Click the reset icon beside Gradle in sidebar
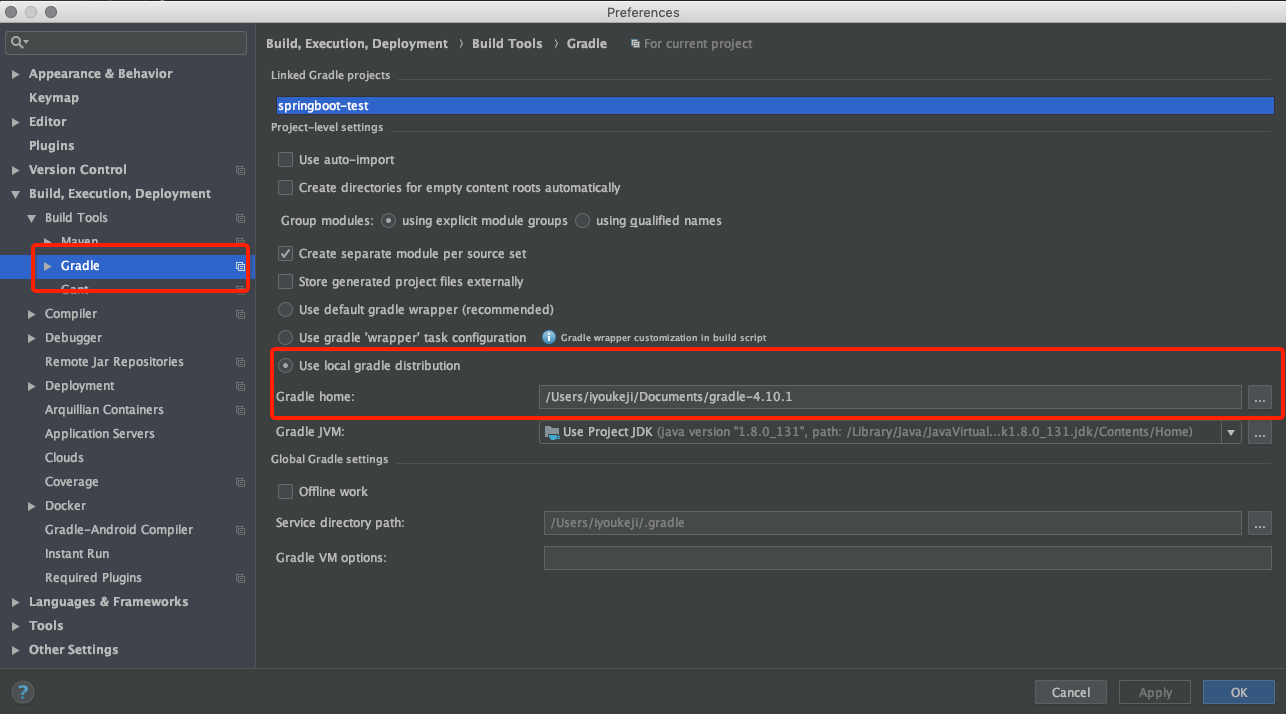Image resolution: width=1286 pixels, height=714 pixels. (239, 266)
